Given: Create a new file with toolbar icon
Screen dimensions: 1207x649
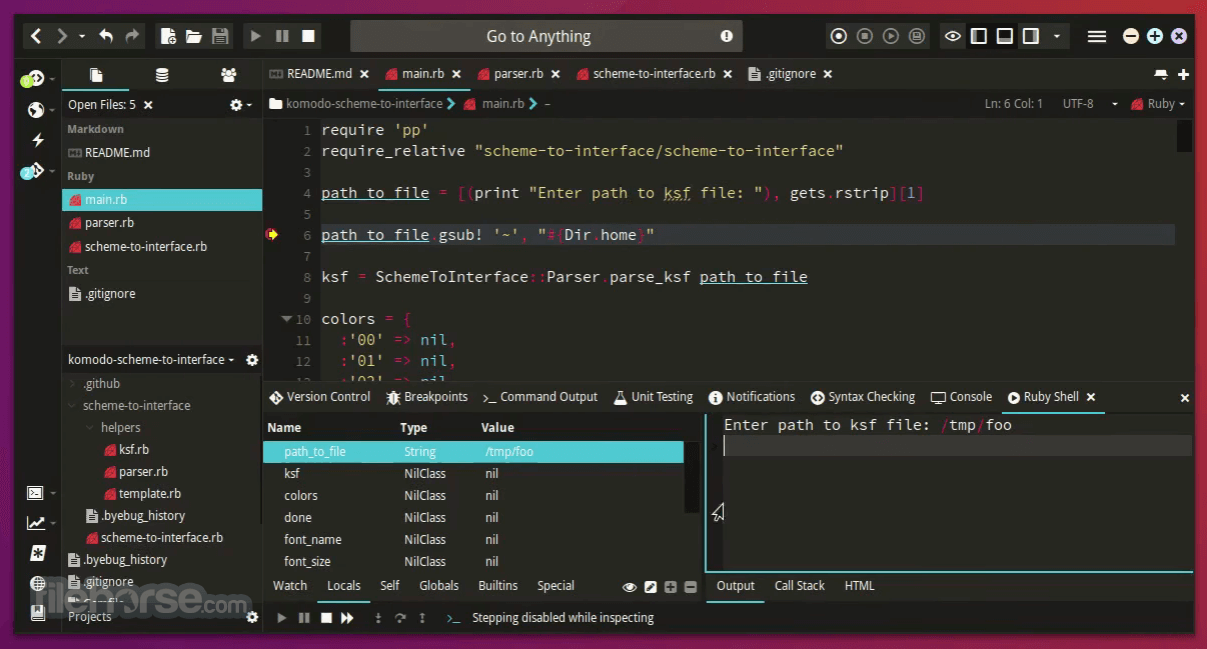Looking at the screenshot, I should (168, 36).
